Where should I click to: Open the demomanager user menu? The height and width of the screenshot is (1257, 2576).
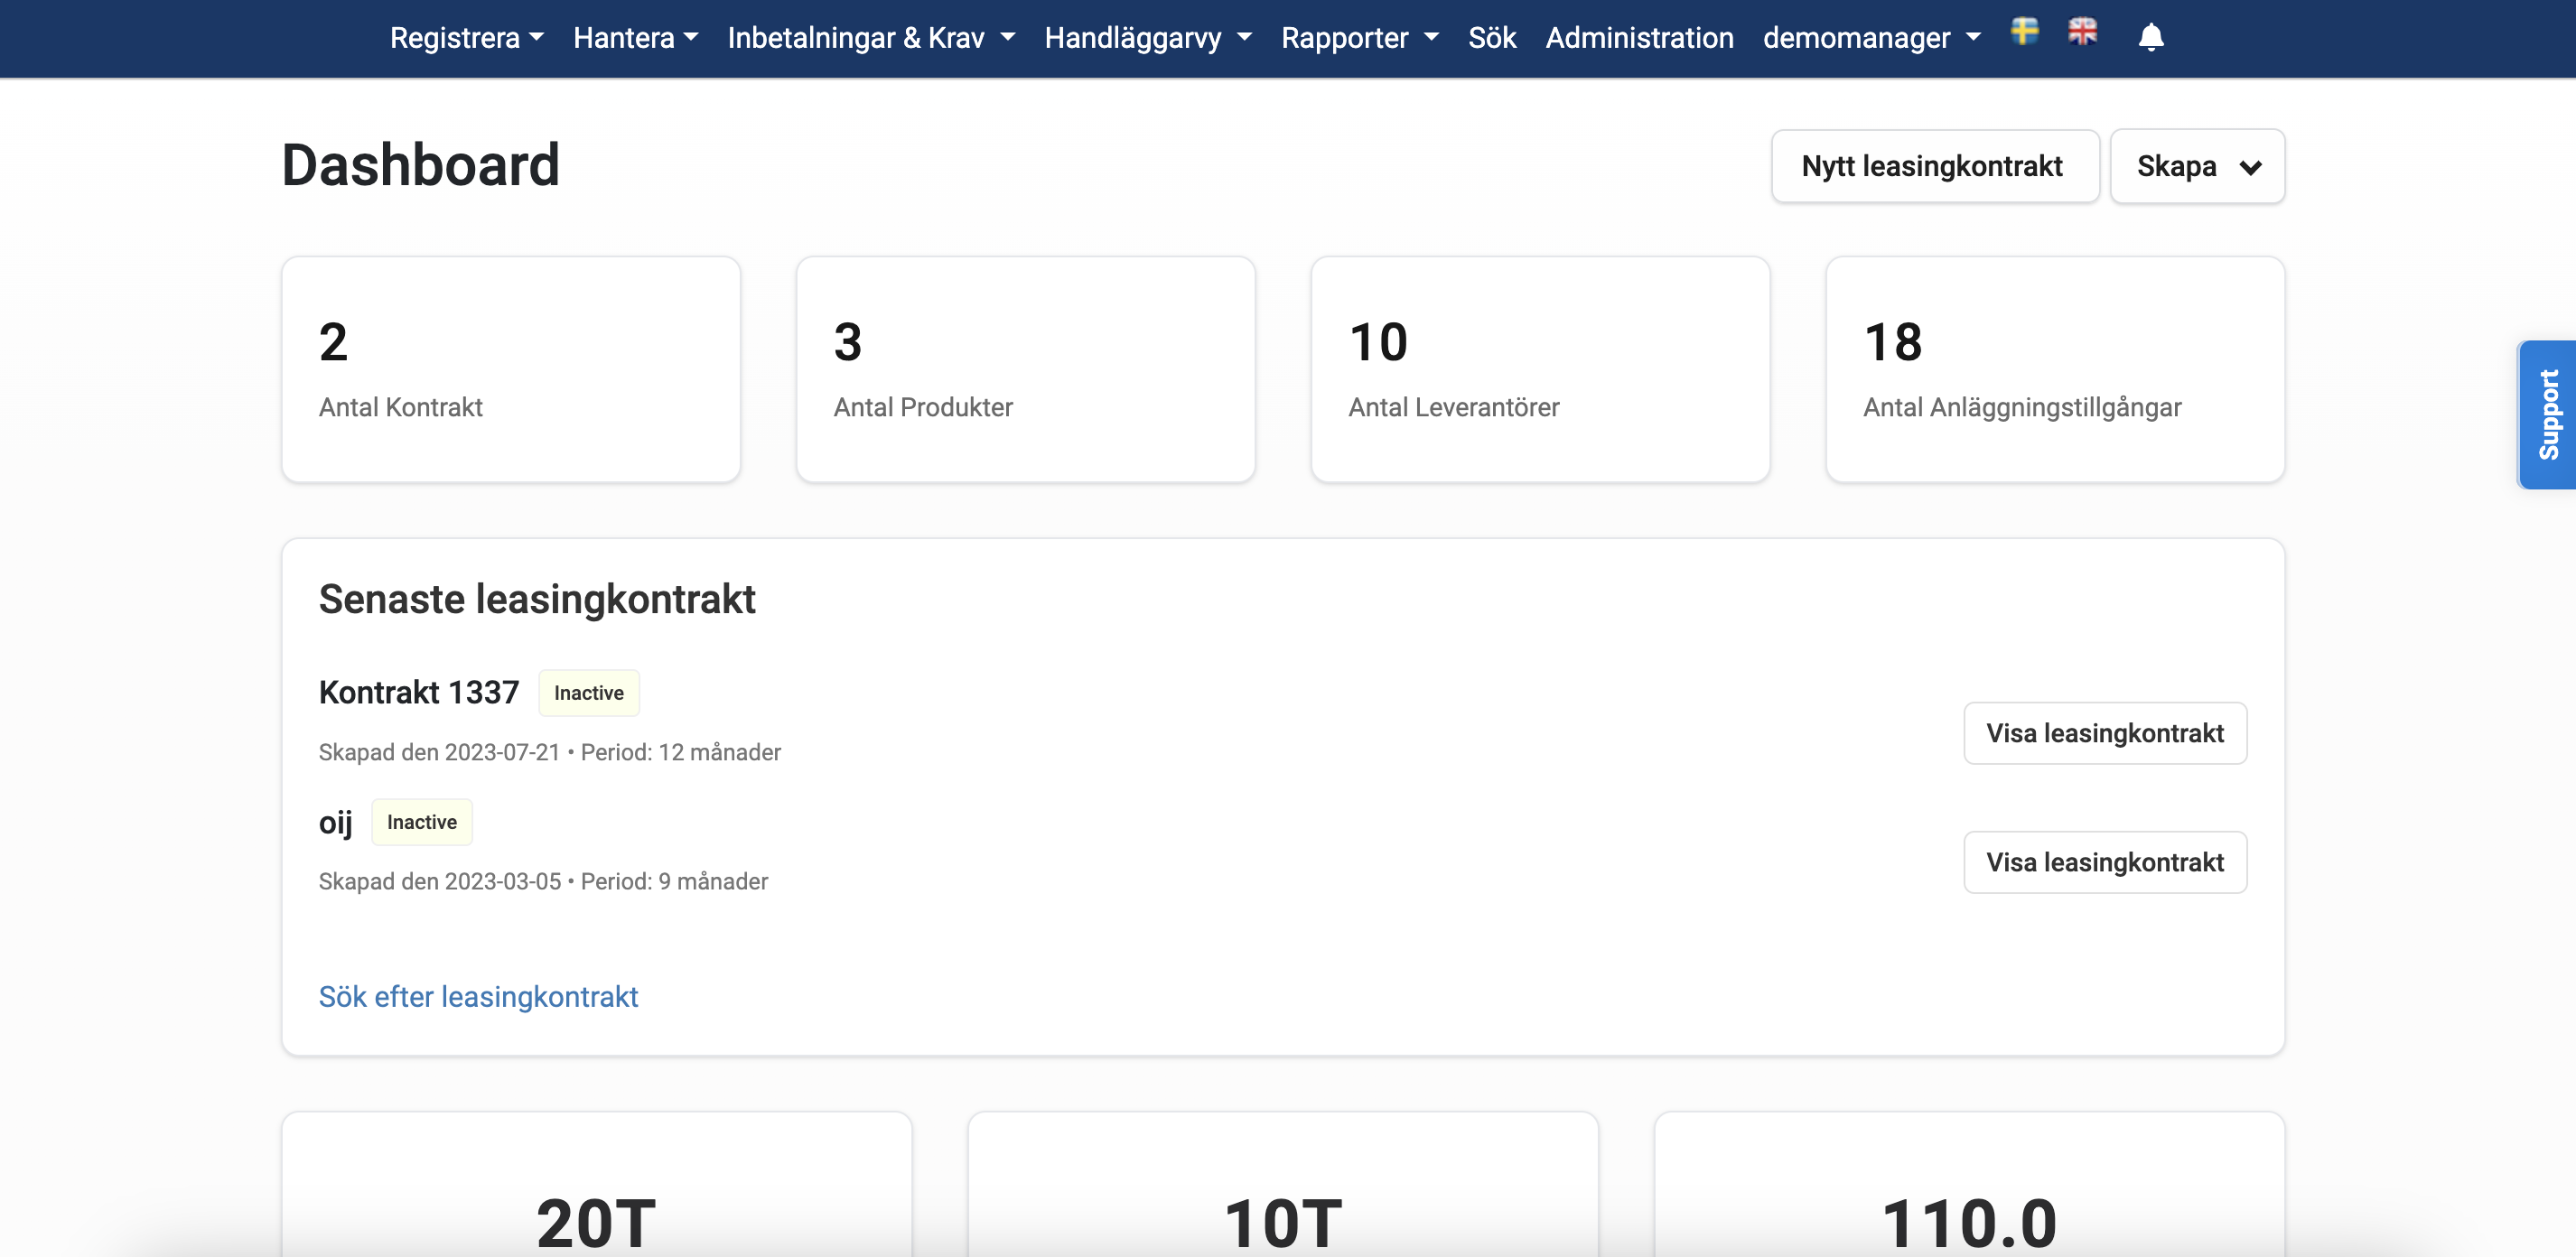point(1872,38)
